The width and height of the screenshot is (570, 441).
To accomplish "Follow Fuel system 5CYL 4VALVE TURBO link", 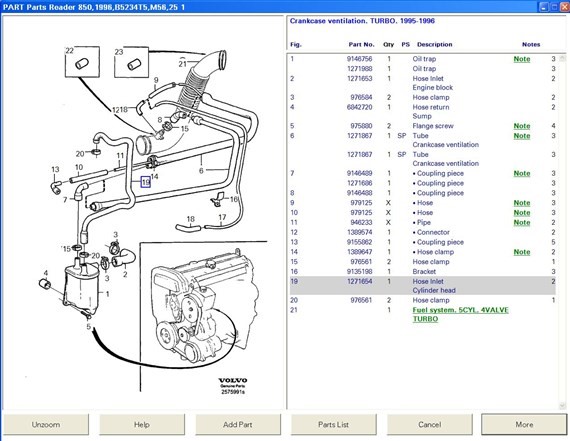I will (460, 314).
